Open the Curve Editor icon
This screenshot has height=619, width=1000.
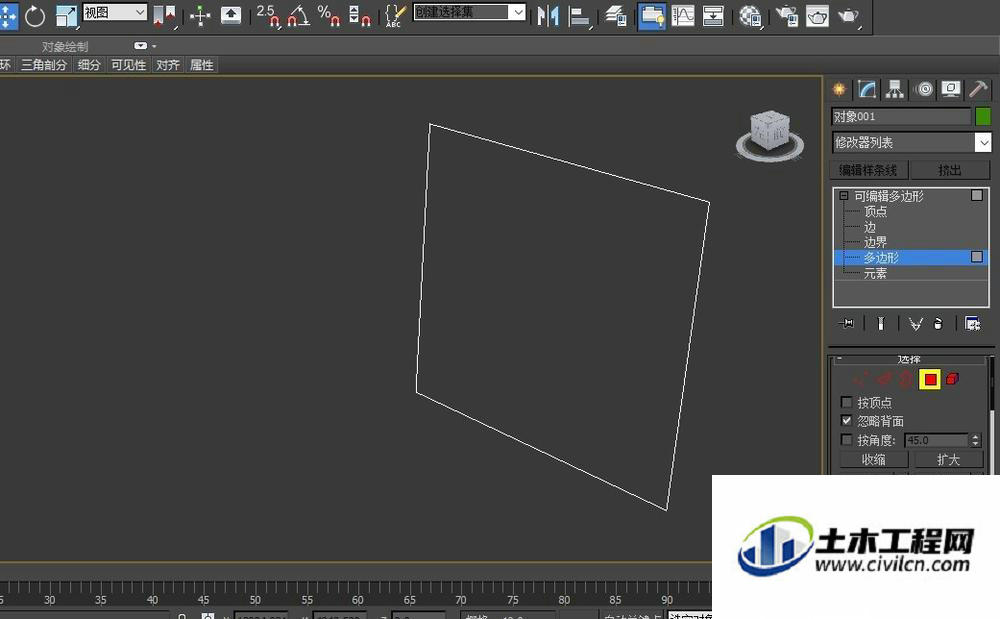pos(682,16)
